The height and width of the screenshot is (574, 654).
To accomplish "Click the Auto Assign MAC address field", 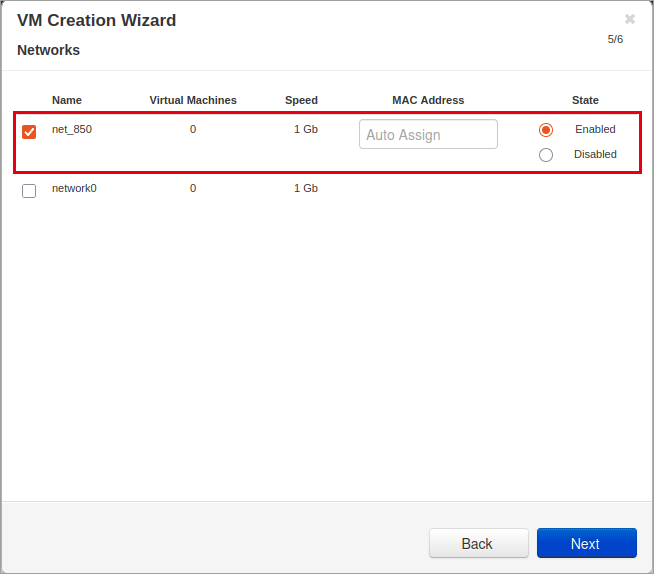I will tap(428, 134).
